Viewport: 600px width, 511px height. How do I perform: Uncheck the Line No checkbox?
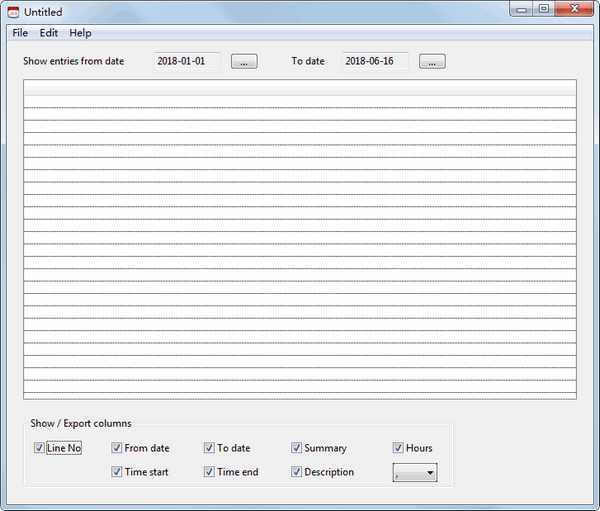[39, 447]
